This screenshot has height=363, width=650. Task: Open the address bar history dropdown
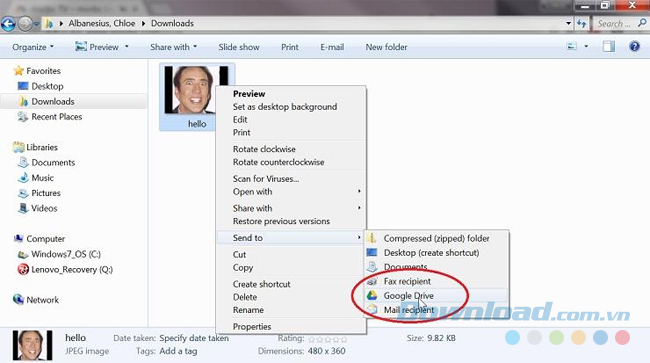568,24
